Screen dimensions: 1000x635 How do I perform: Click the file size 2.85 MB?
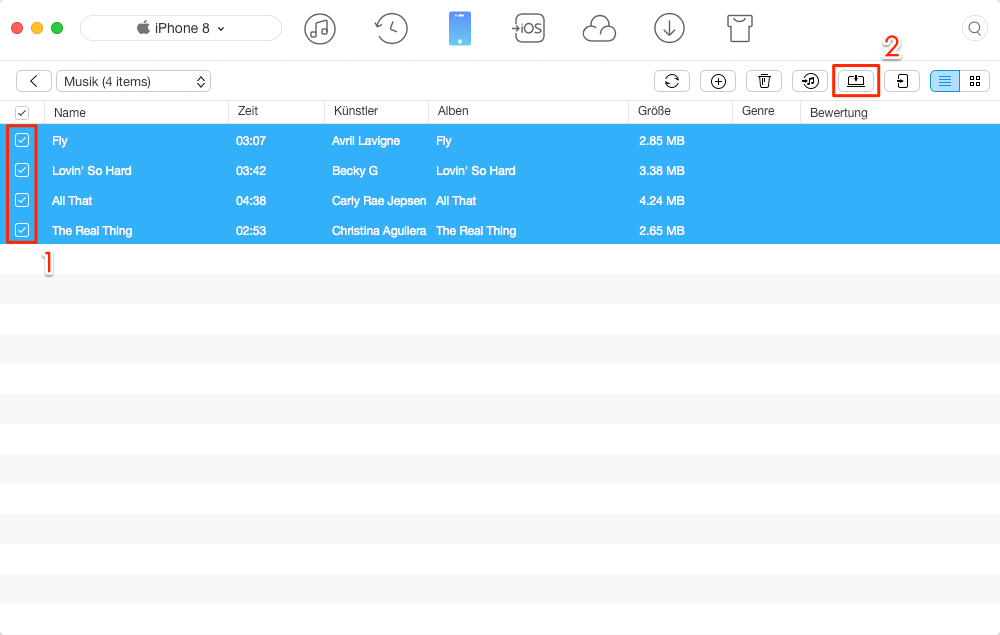click(662, 141)
